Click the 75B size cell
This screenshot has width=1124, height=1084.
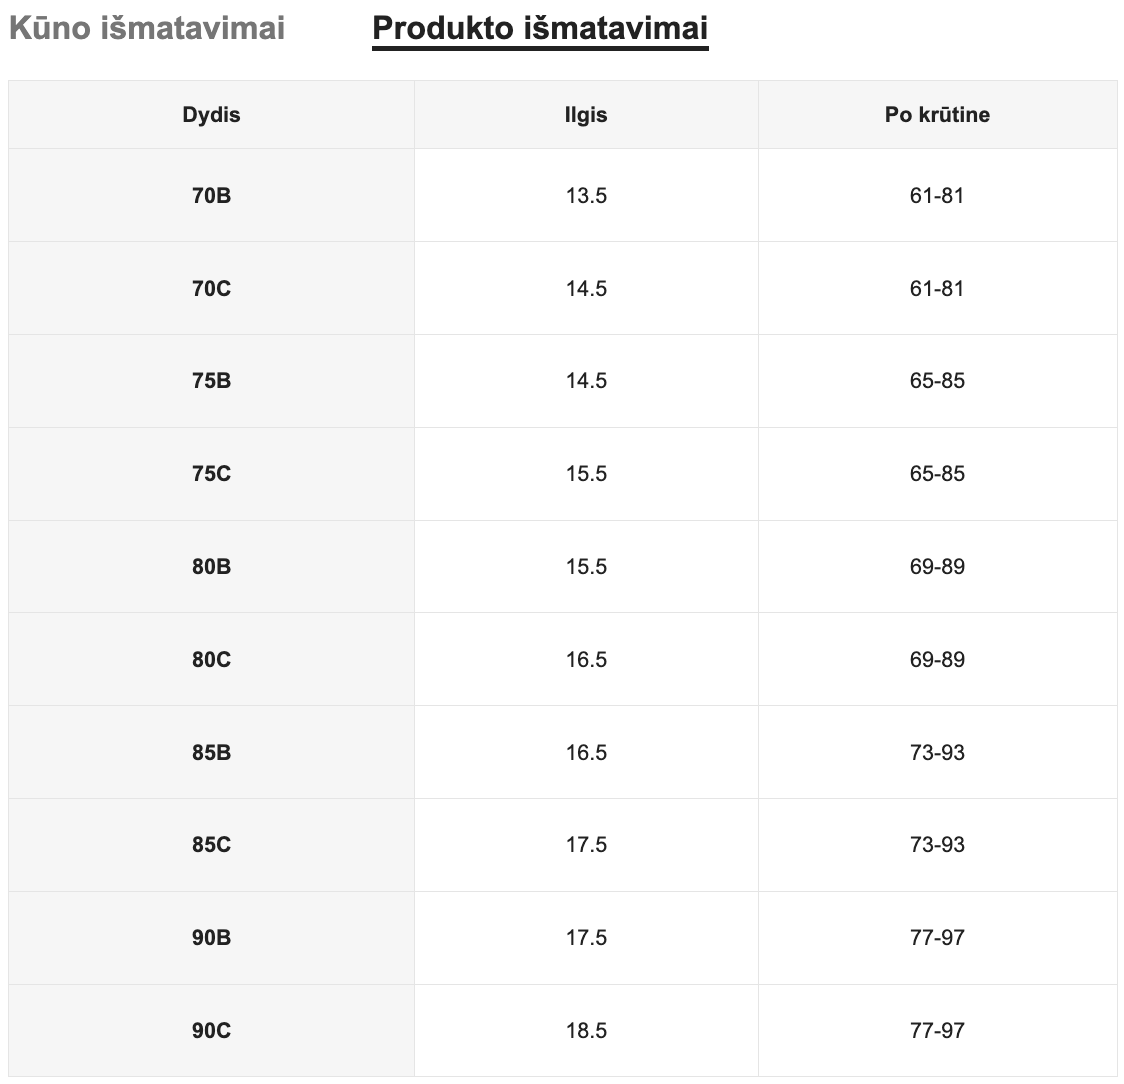[x=211, y=381]
